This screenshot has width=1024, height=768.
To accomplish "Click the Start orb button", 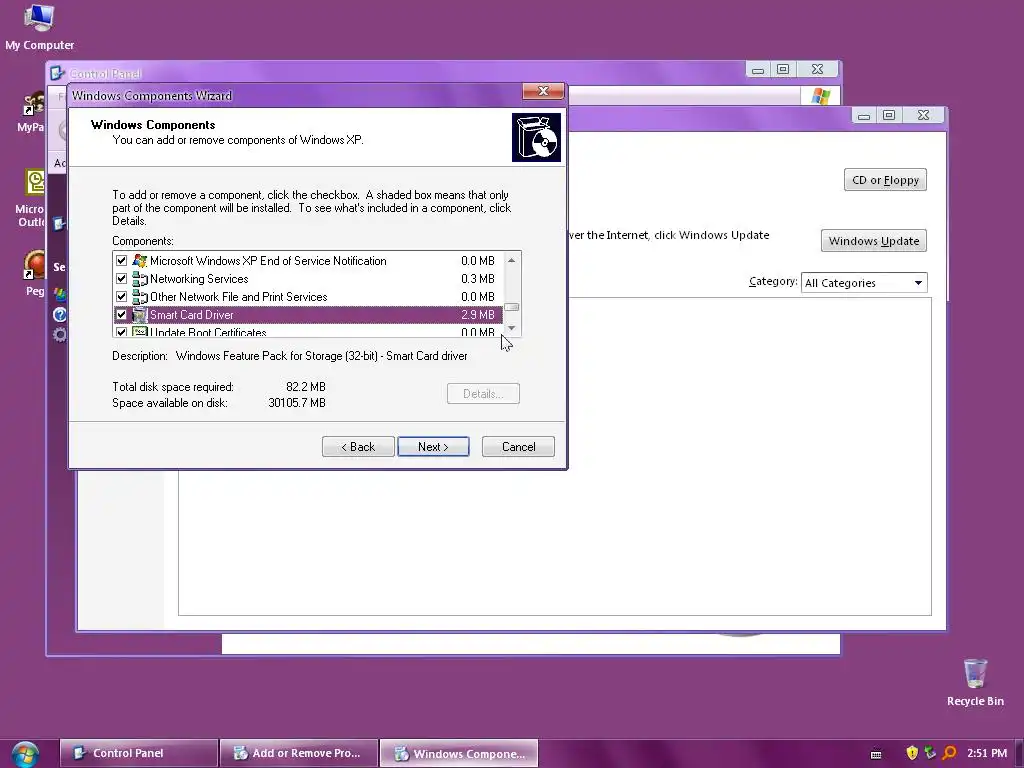I will [x=25, y=754].
